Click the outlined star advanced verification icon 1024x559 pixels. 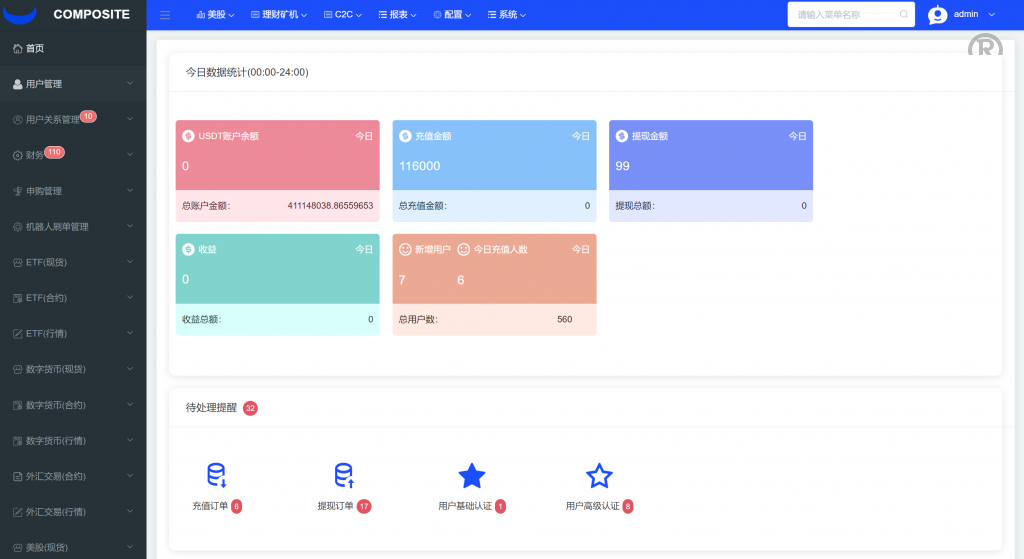598,475
